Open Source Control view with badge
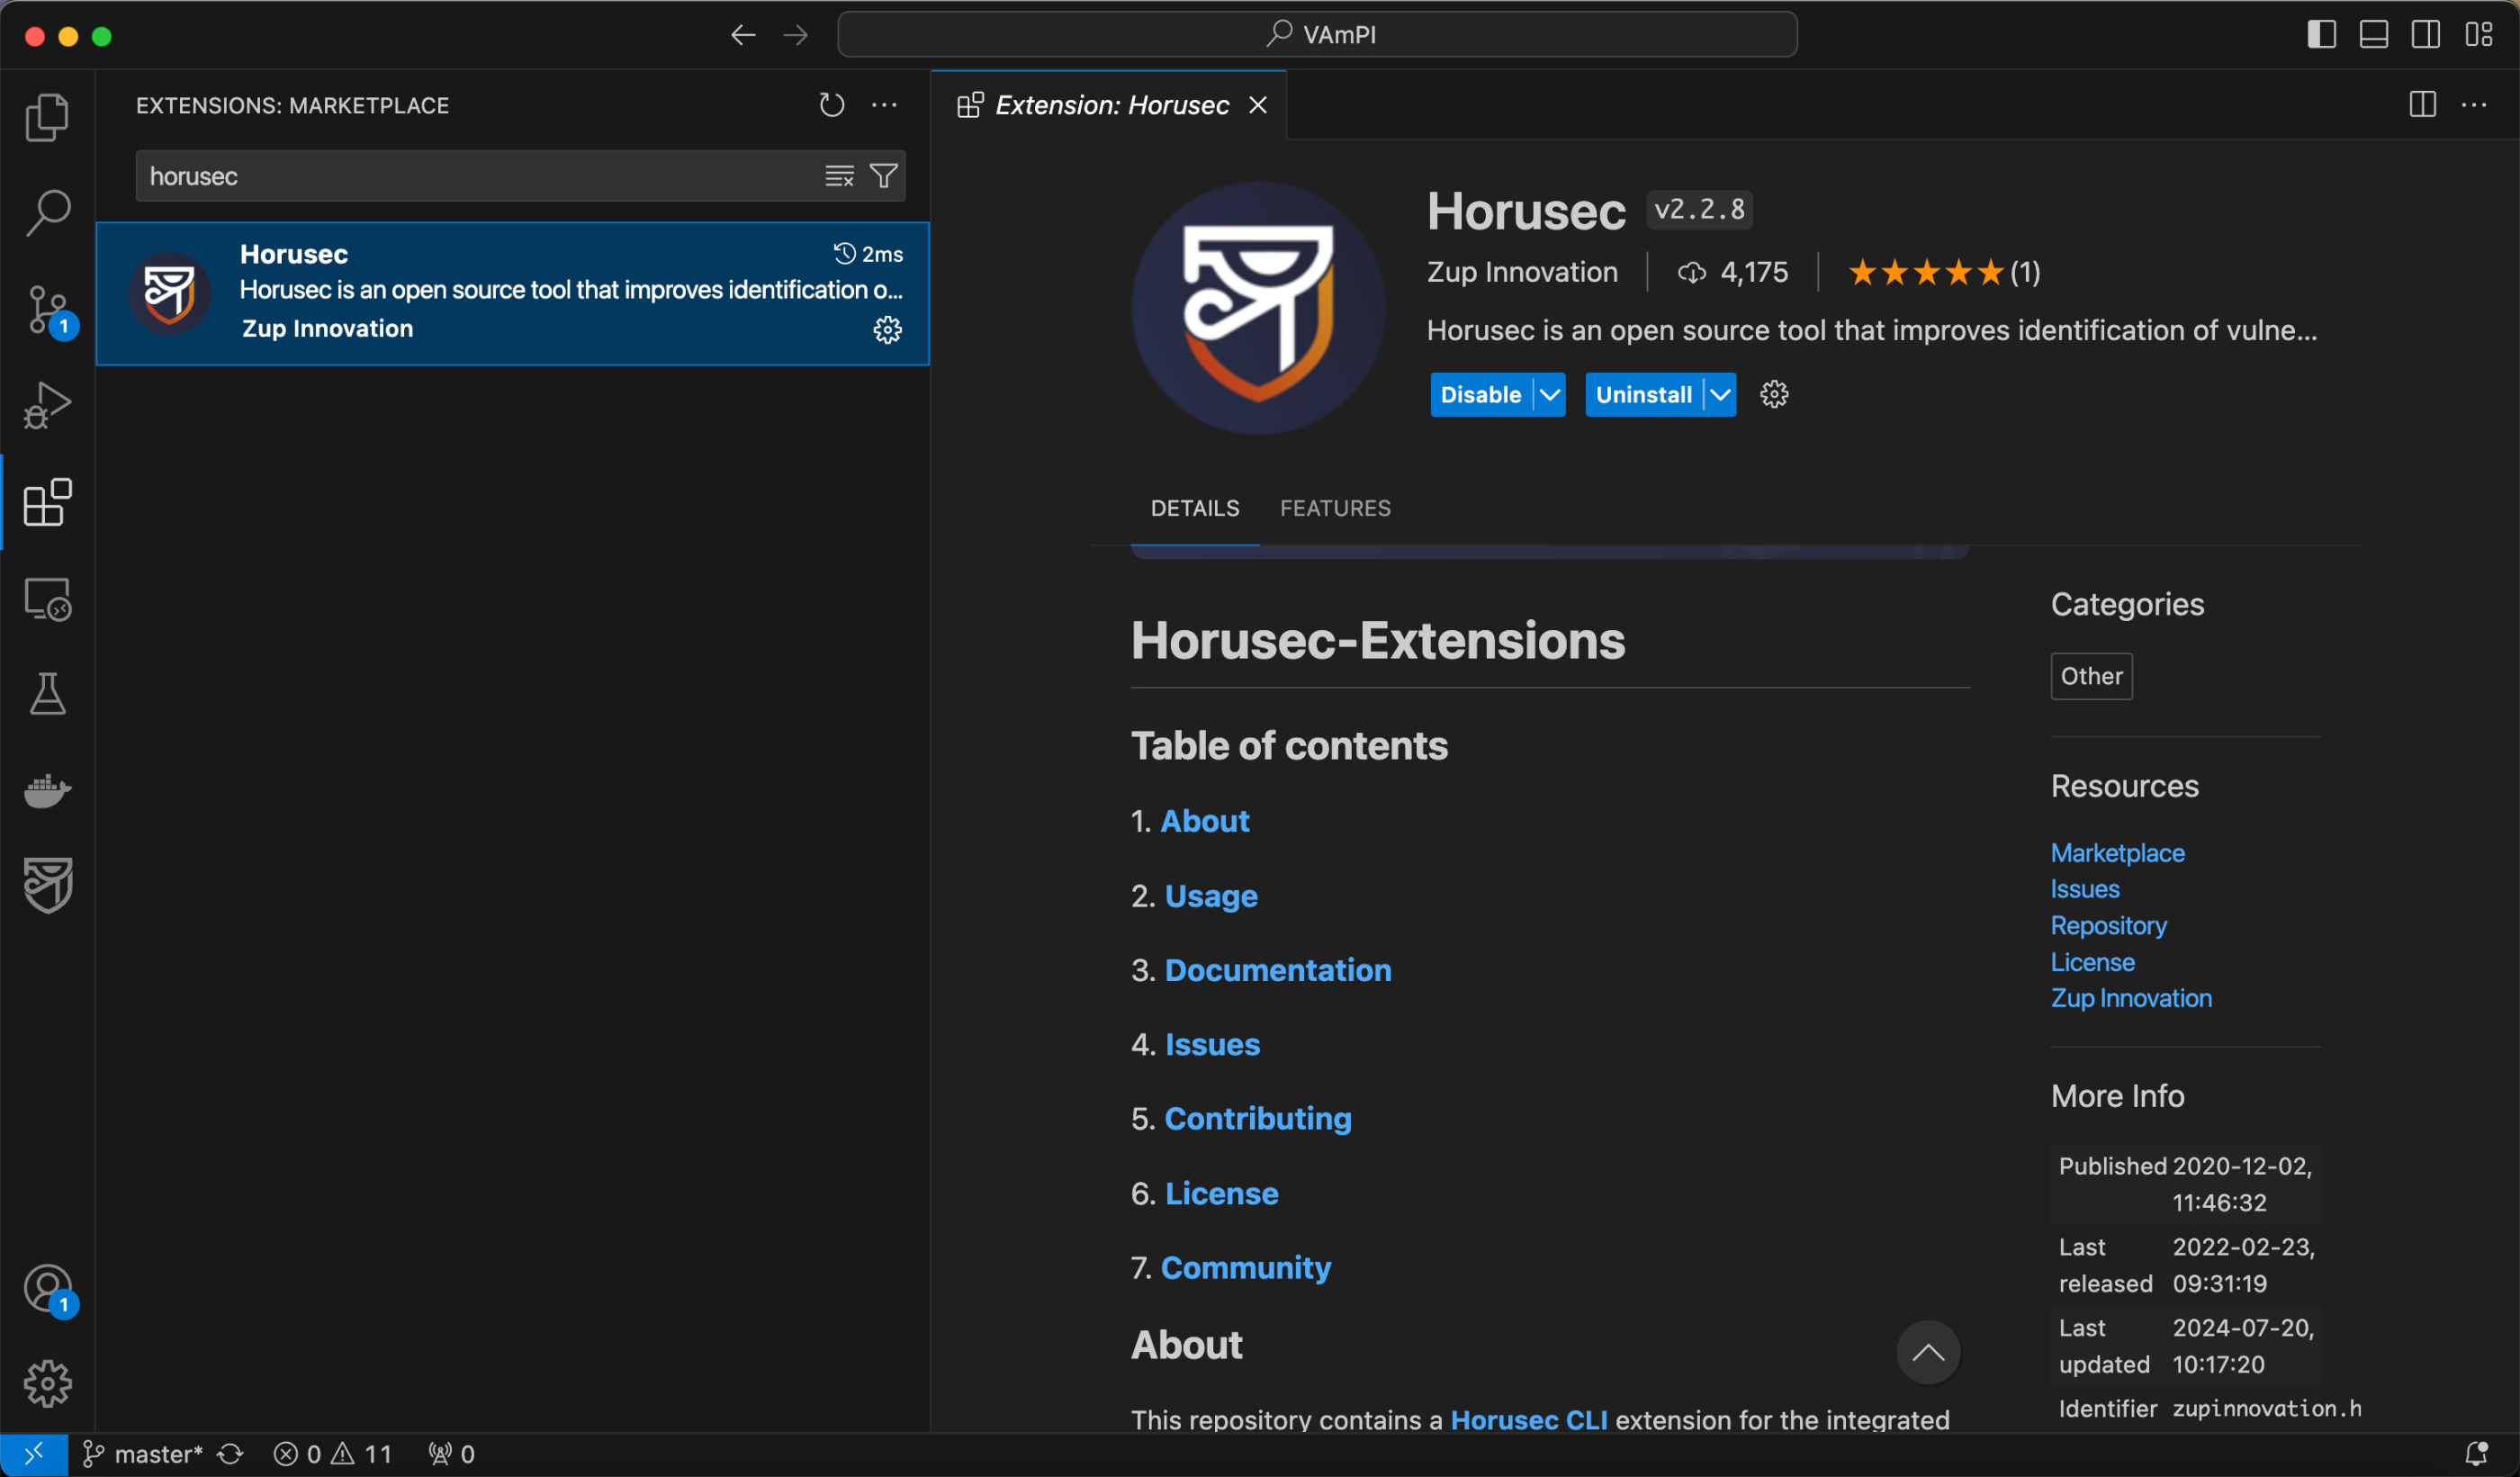 click(x=47, y=310)
